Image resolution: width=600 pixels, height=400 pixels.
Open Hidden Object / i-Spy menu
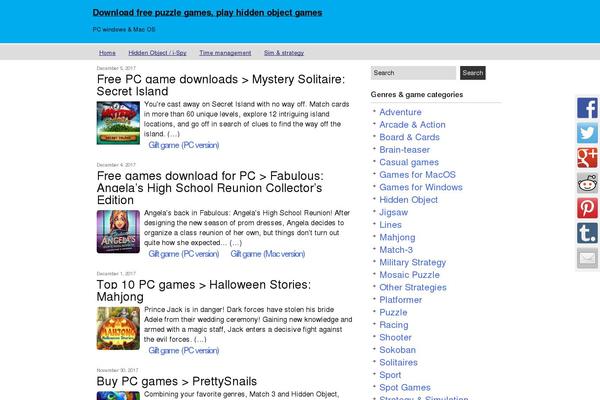[157, 53]
